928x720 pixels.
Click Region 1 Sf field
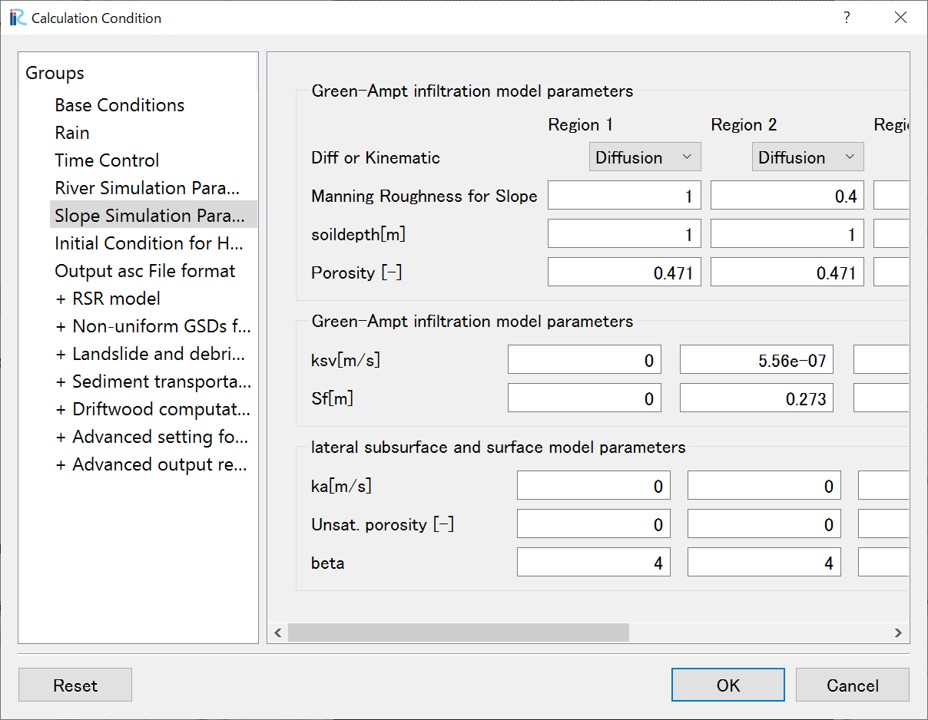coord(585,398)
